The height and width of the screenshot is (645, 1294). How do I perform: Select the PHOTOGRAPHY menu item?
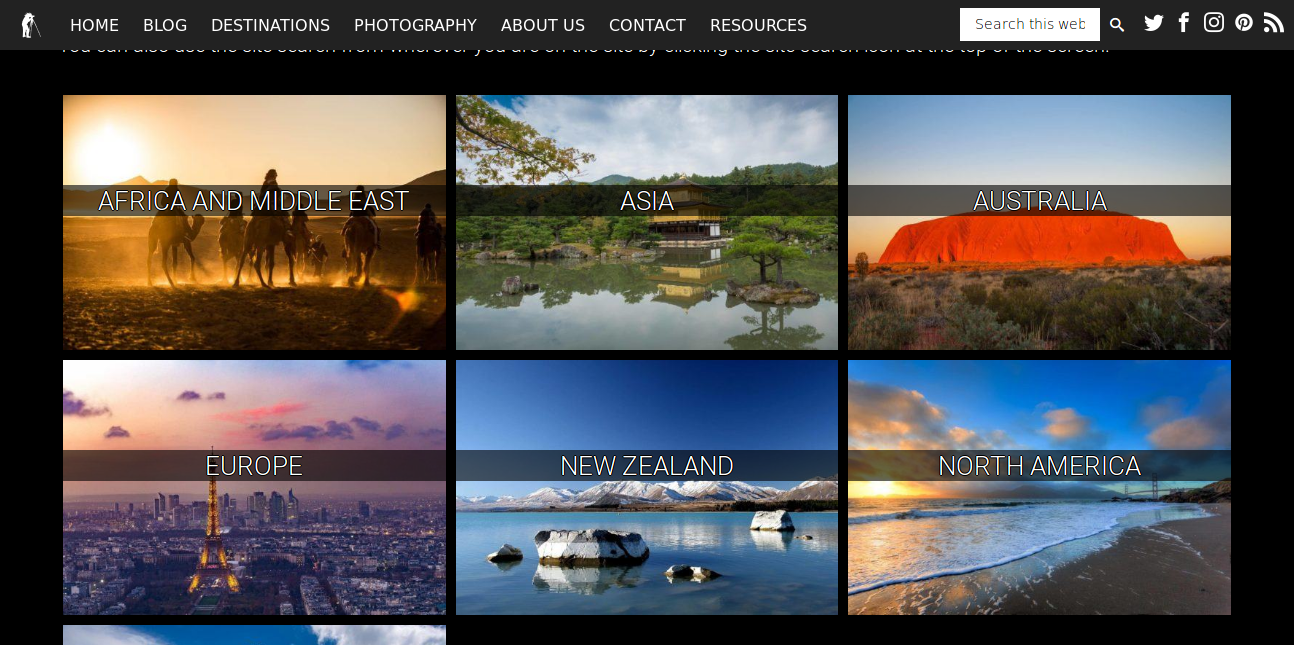415,25
